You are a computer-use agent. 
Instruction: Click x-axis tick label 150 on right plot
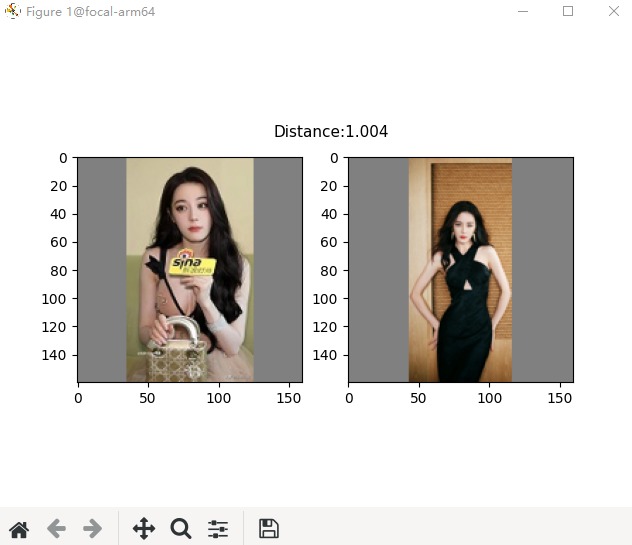[559, 398]
